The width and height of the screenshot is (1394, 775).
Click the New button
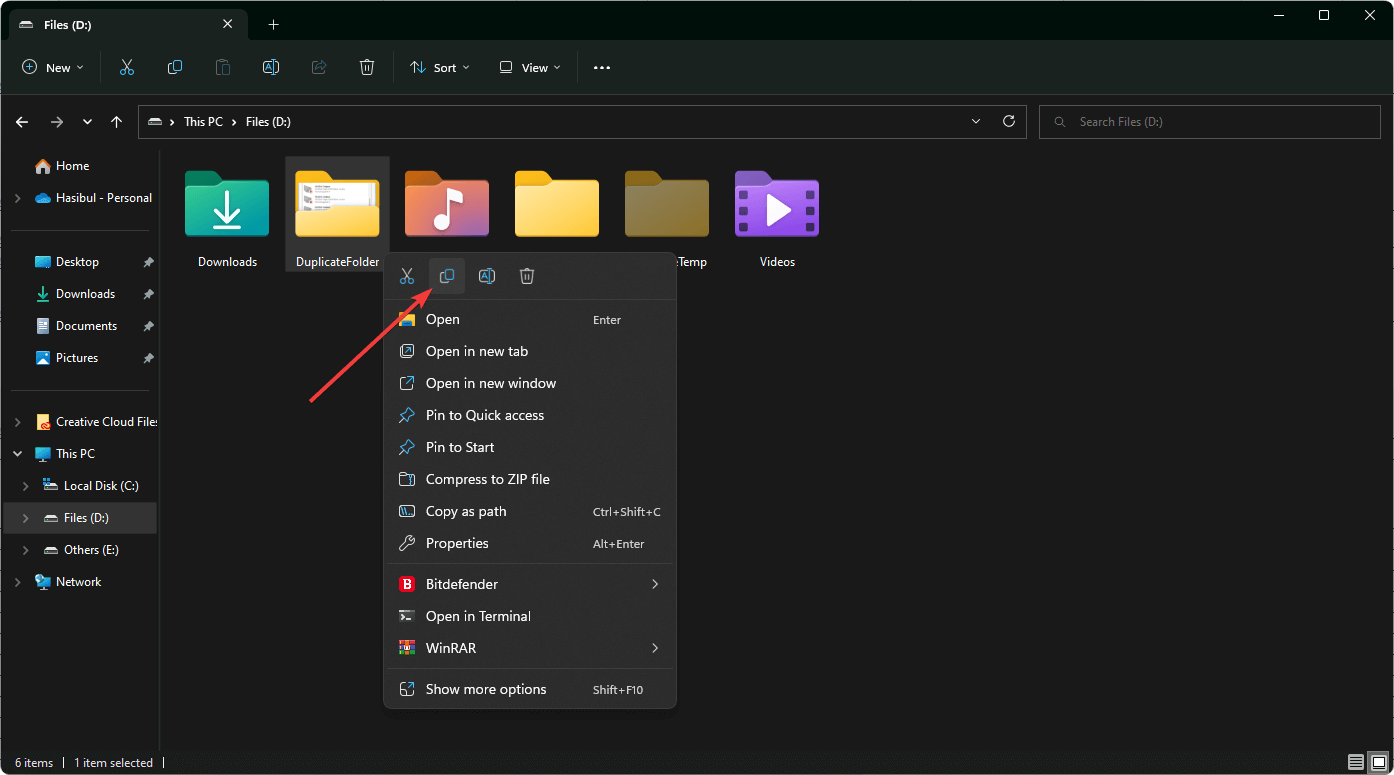[53, 67]
